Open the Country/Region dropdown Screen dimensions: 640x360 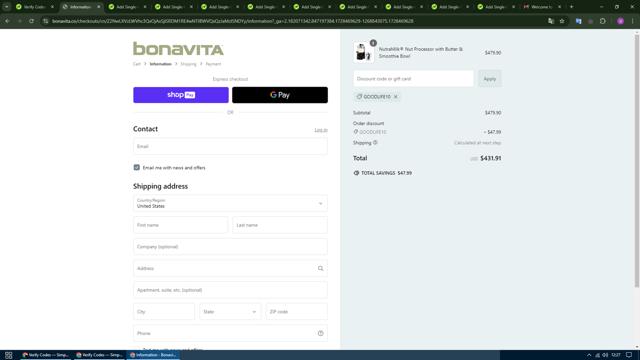[230, 203]
